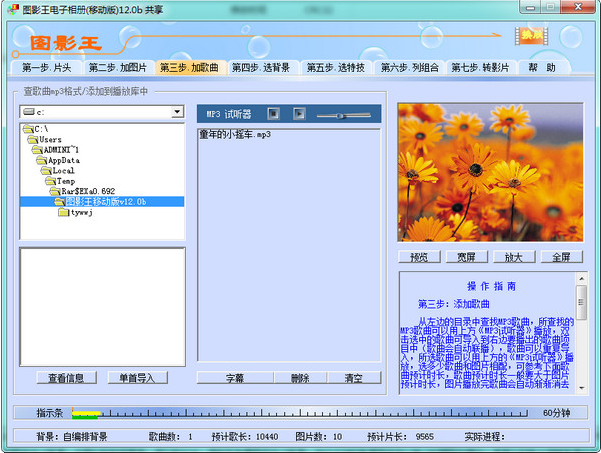601x453 pixels.
Task: Click the 背景: 自编排背景 status text
Action: pos(72,436)
